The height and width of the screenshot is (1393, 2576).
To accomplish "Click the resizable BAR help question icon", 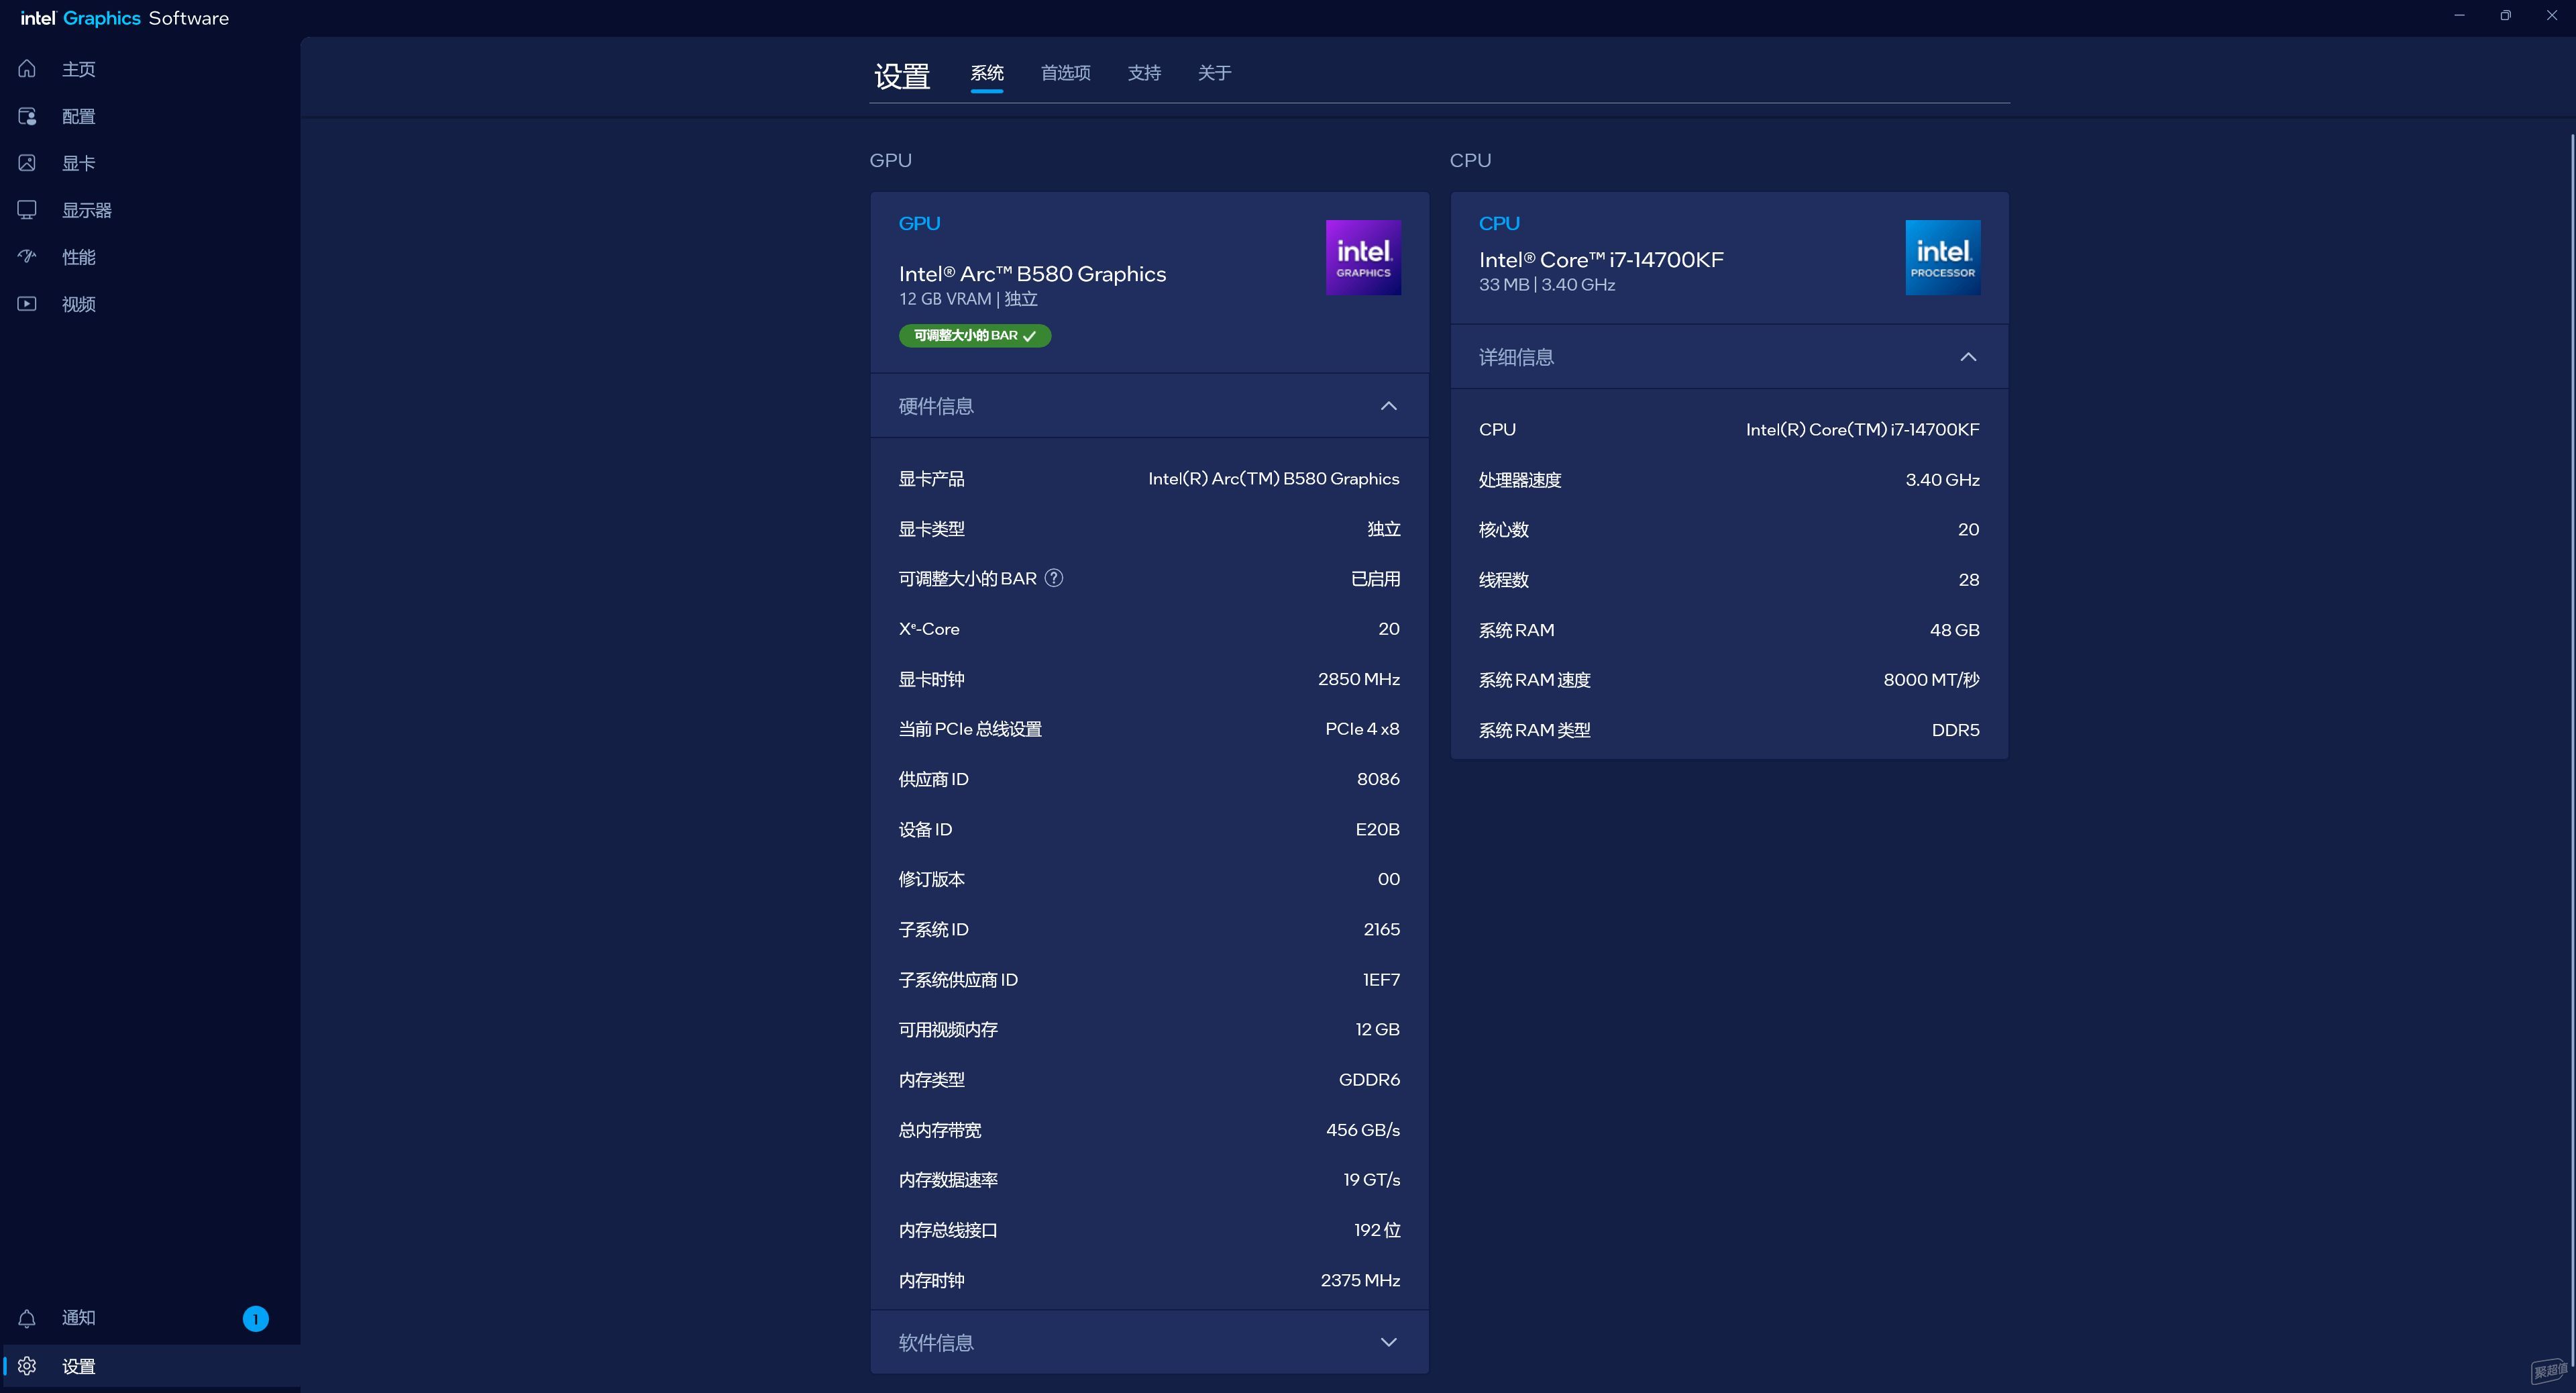I will tap(1053, 578).
